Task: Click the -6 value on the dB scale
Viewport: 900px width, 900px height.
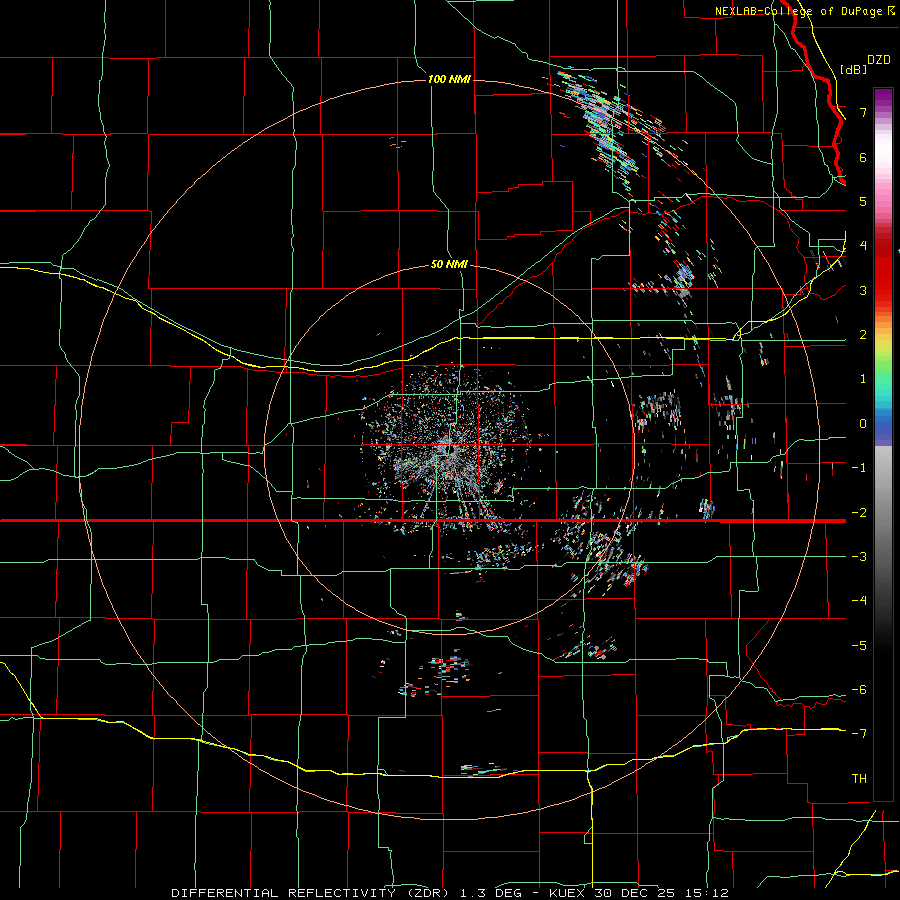Action: point(859,689)
